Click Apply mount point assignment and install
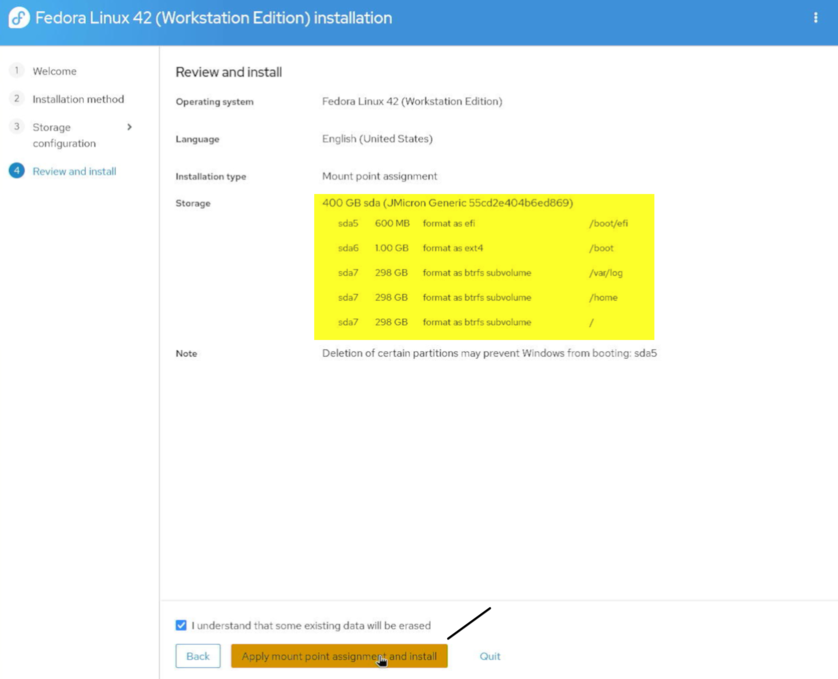 339,656
